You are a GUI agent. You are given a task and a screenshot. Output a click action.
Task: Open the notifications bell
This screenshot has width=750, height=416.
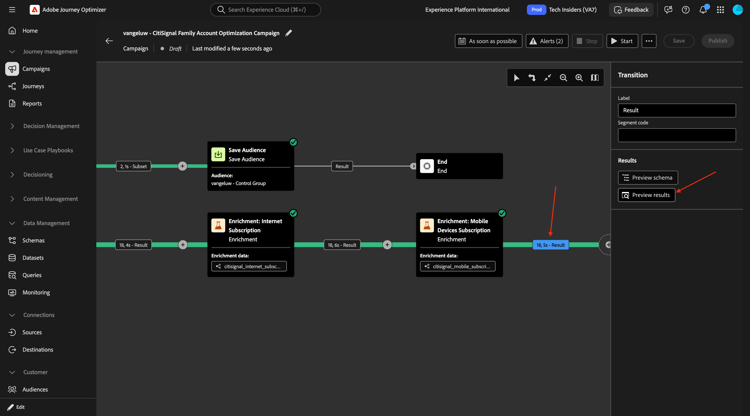pos(703,10)
